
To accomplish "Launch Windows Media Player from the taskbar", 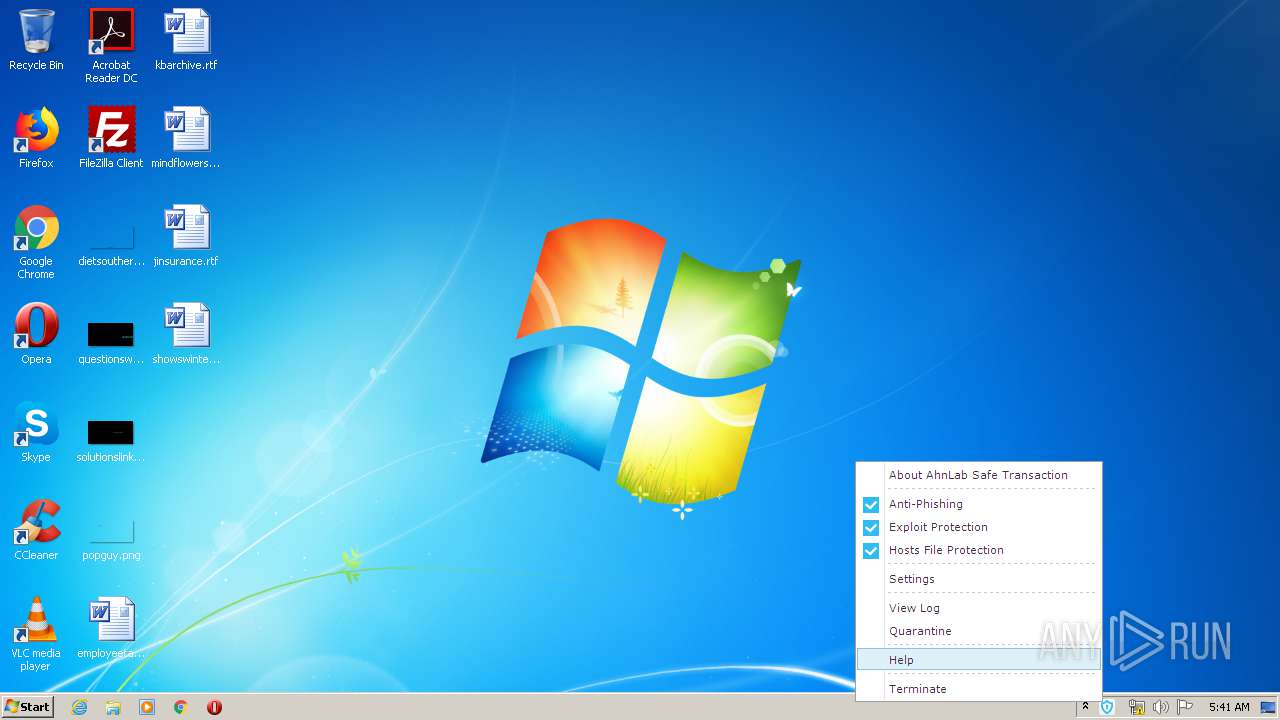I will (147, 707).
